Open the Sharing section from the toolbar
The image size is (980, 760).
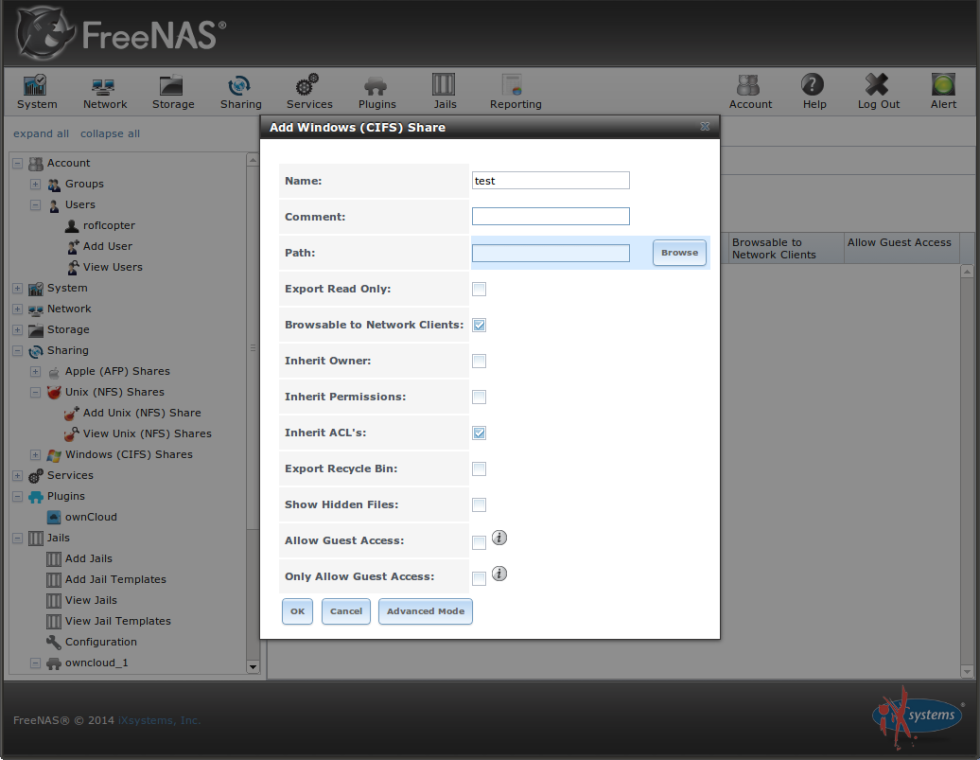tap(241, 90)
